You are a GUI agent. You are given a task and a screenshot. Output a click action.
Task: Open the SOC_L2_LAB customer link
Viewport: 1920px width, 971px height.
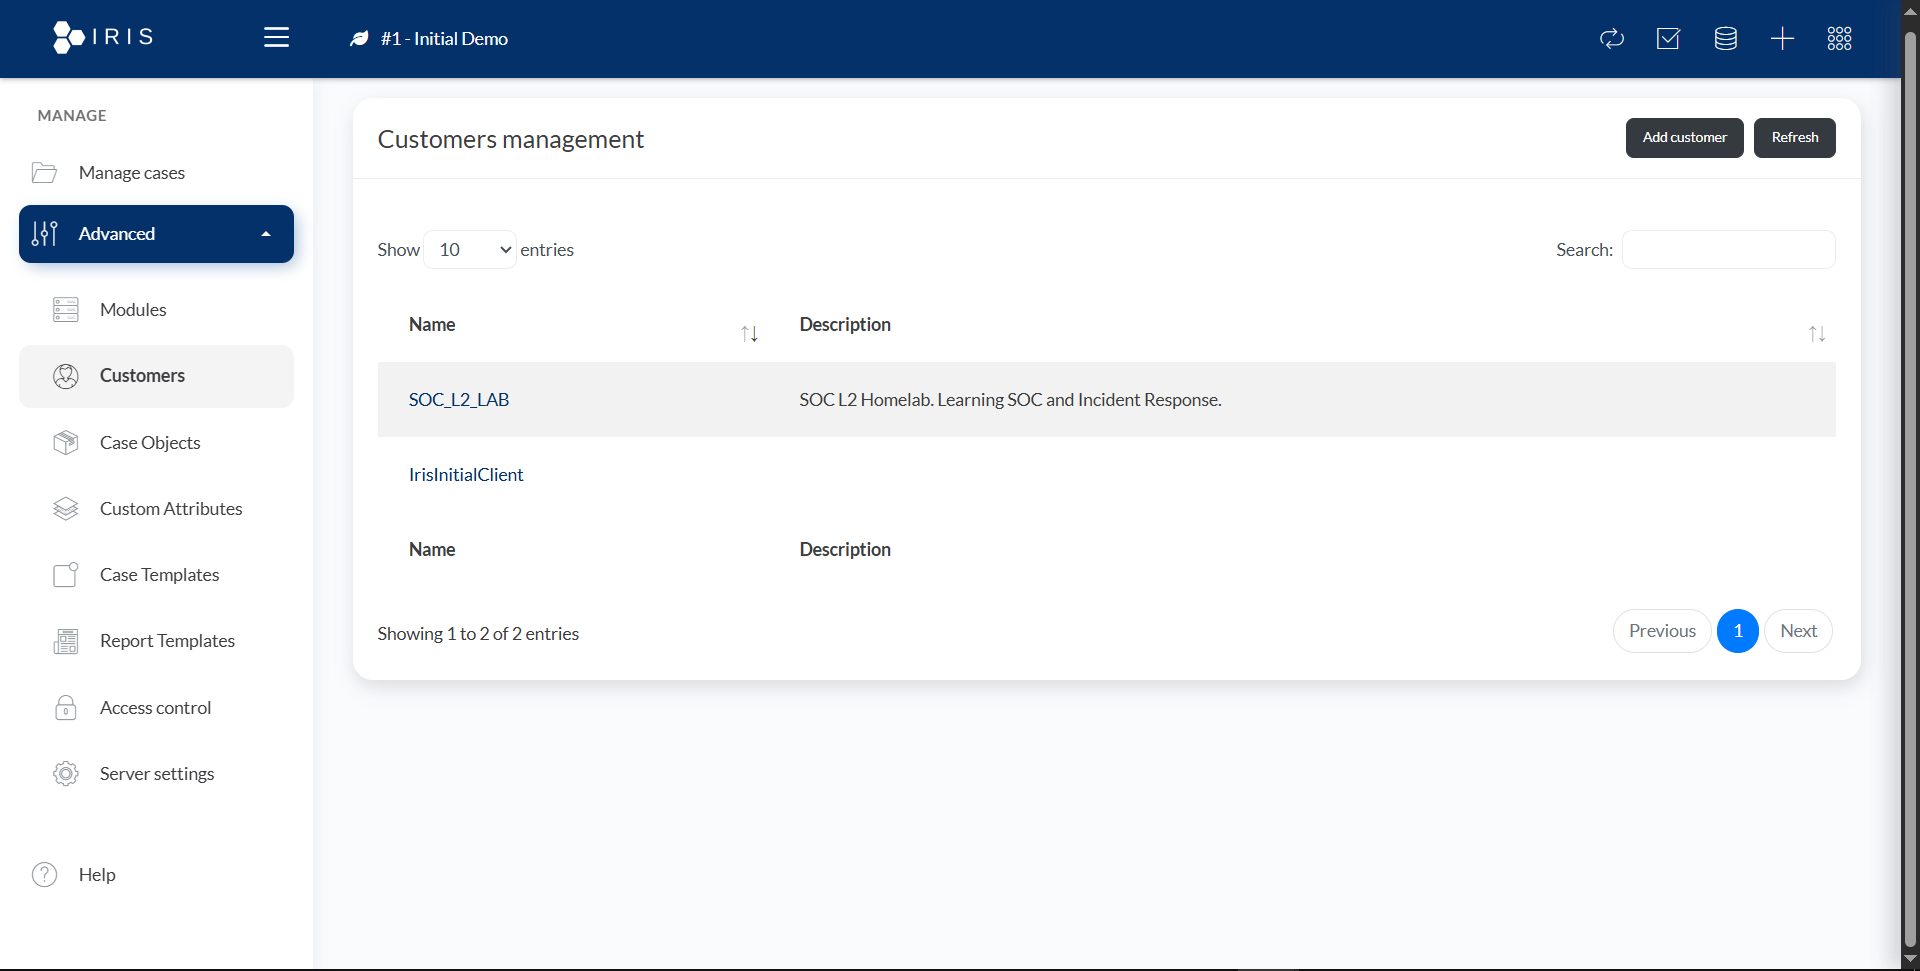[459, 400]
